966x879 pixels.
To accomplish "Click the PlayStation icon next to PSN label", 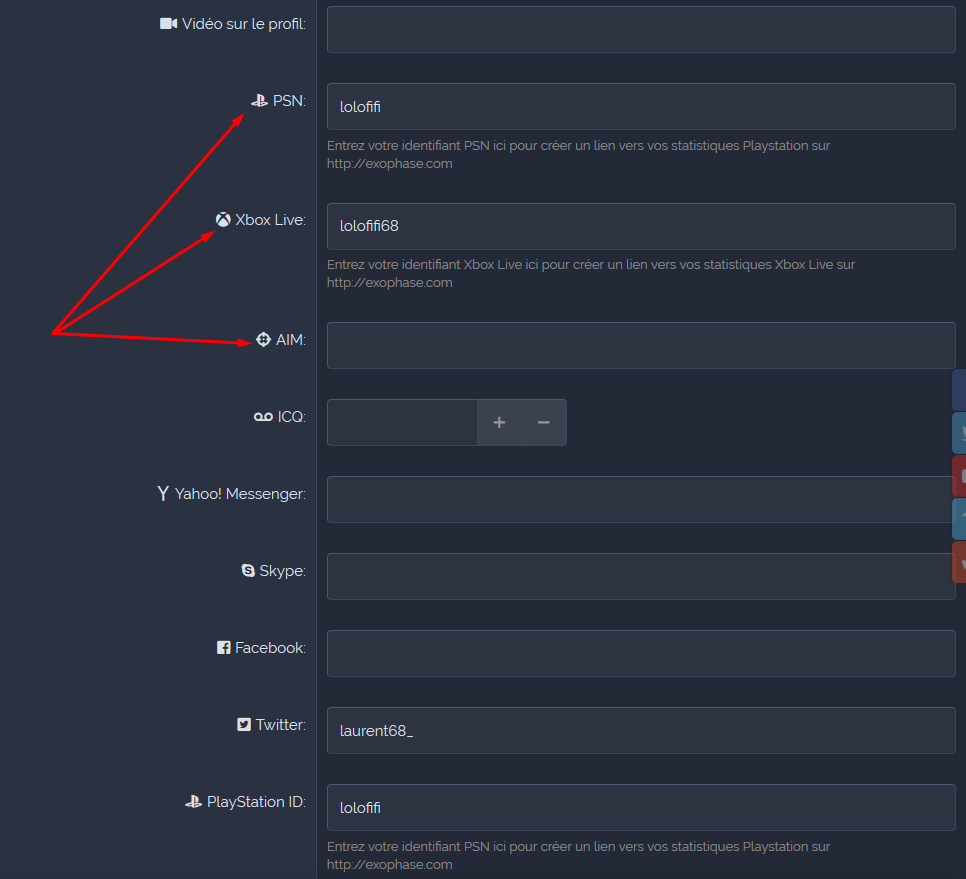I will [259, 100].
